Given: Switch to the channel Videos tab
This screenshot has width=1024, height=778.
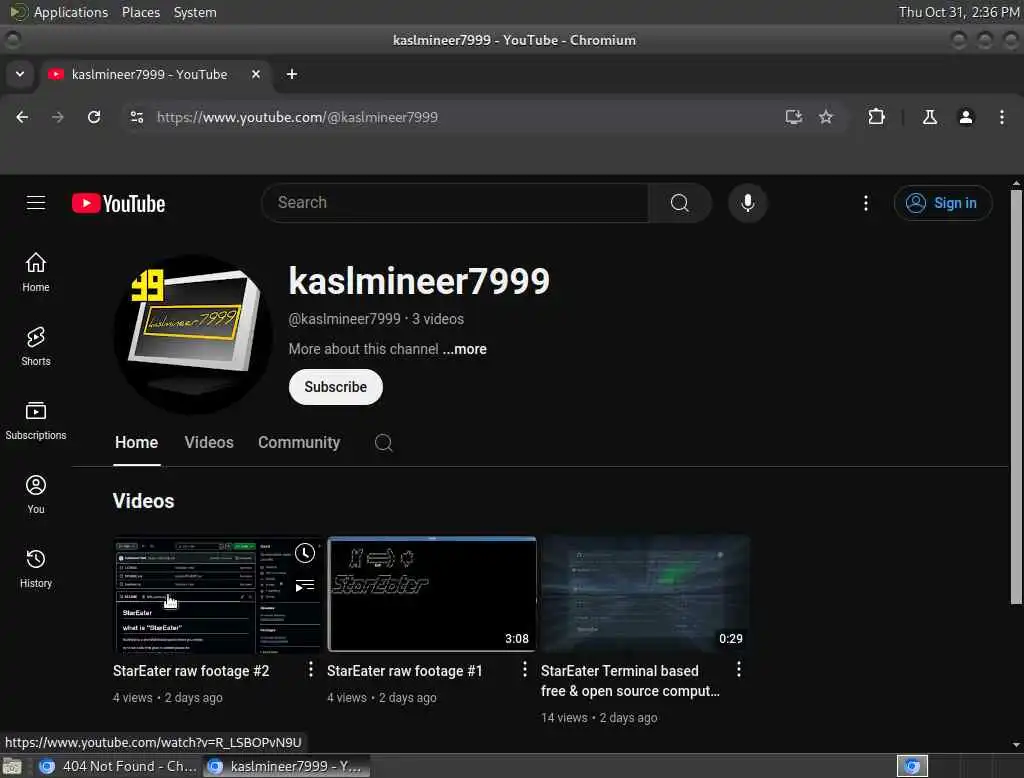Looking at the screenshot, I should [x=209, y=443].
